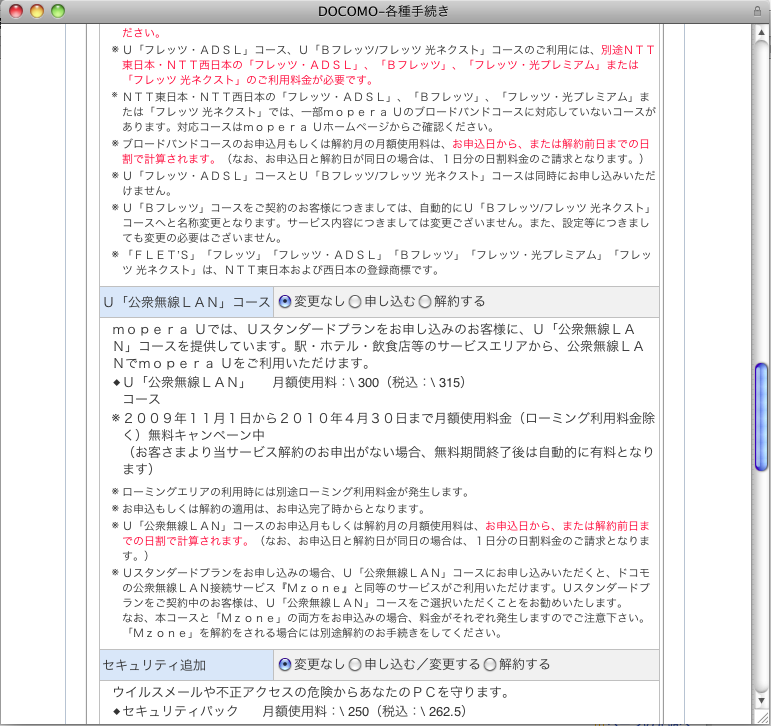Click the trademark note beginning 「FLET'S」「フレッツ」

click(382, 262)
